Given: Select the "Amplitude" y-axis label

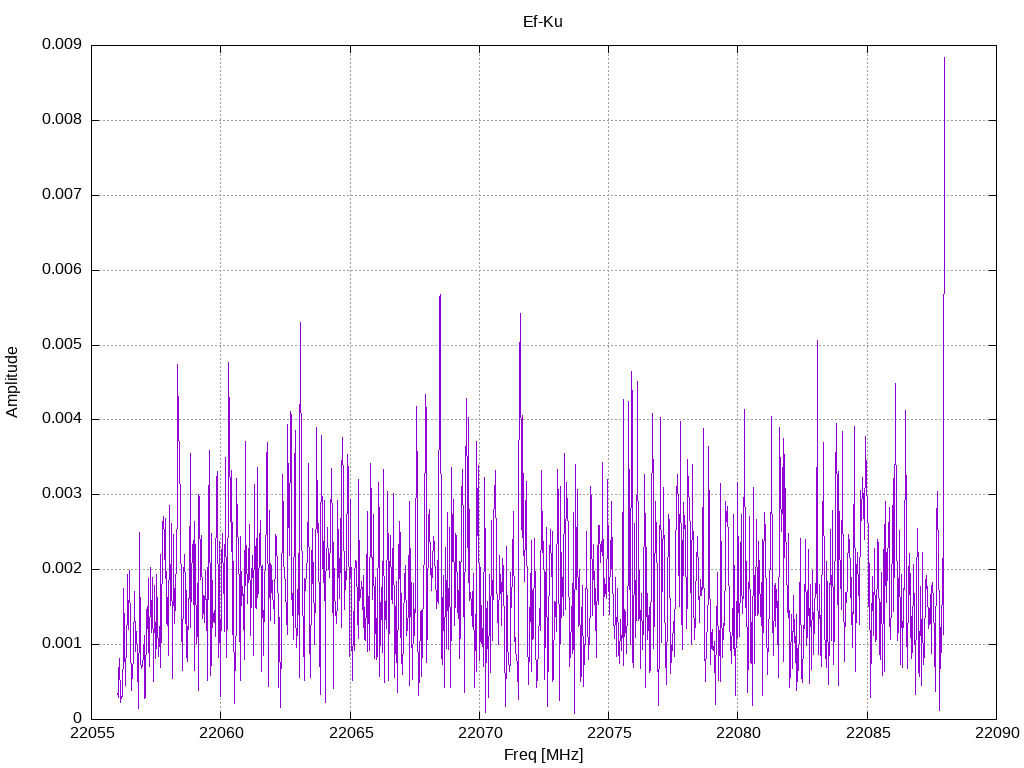Looking at the screenshot, I should pos(12,381).
